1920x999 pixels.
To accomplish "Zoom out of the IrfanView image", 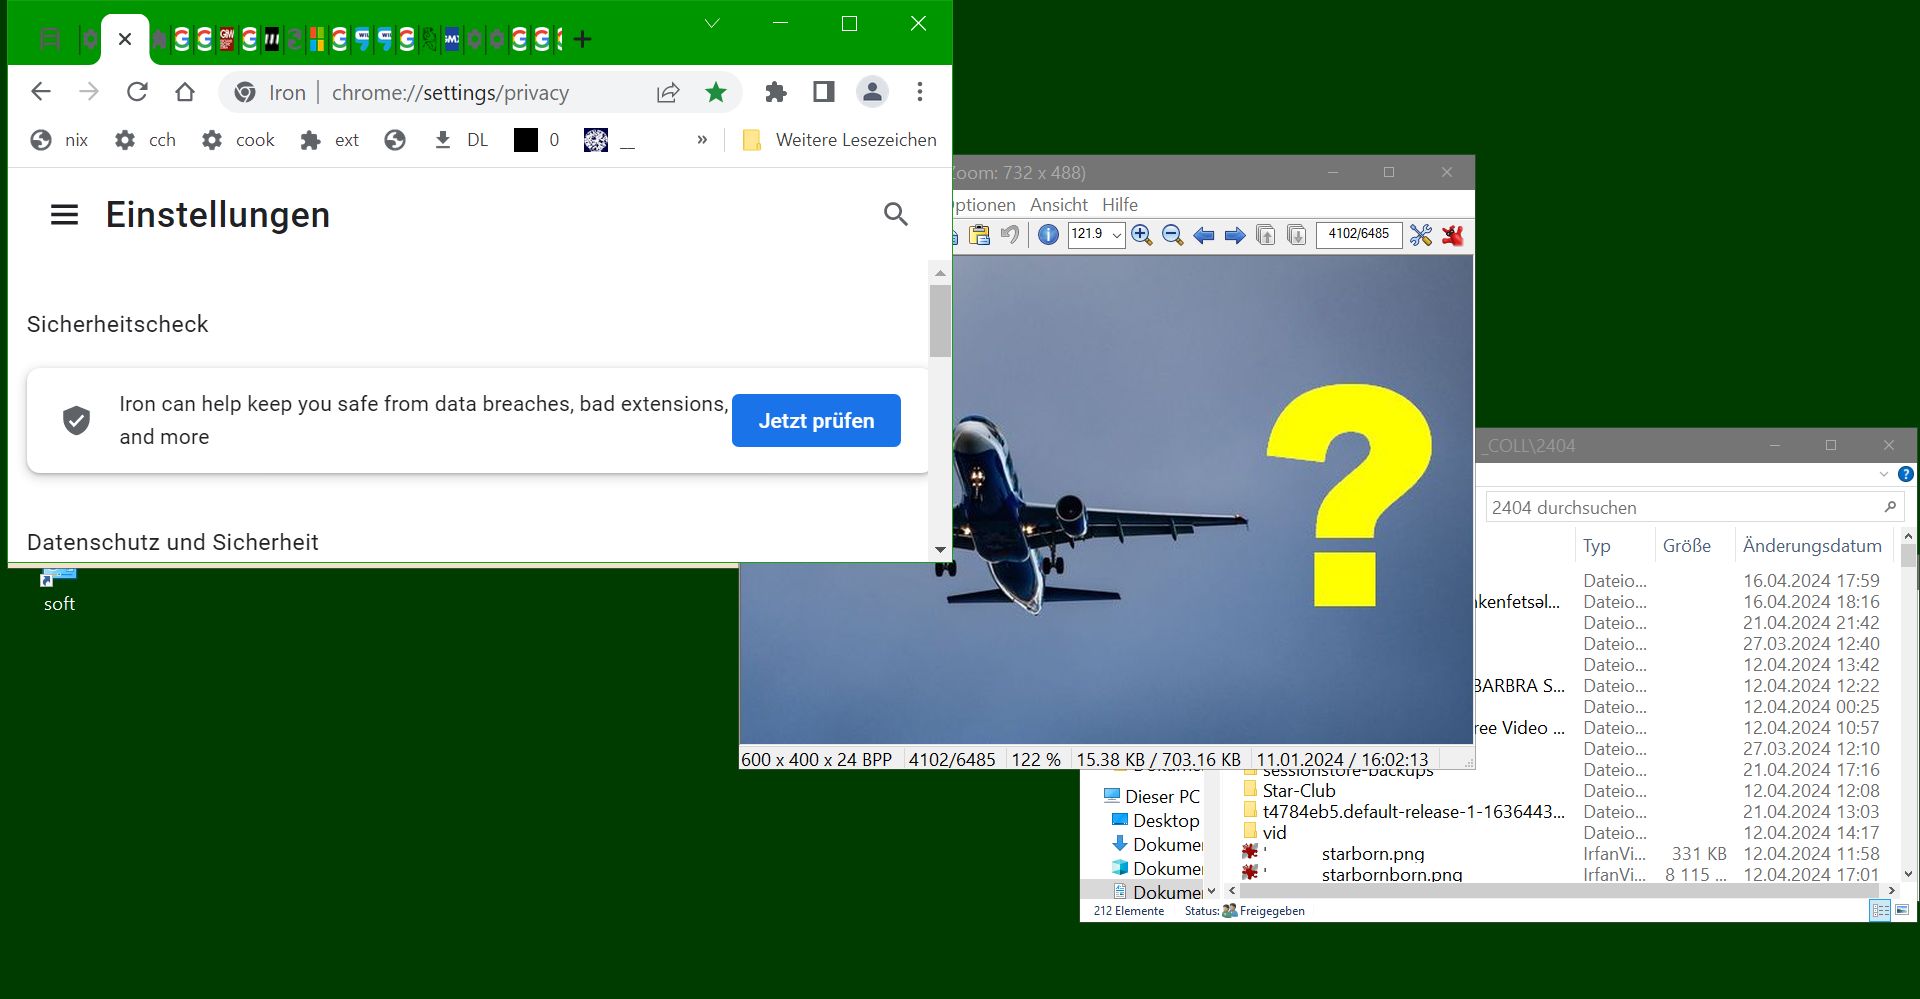I will (x=1173, y=235).
